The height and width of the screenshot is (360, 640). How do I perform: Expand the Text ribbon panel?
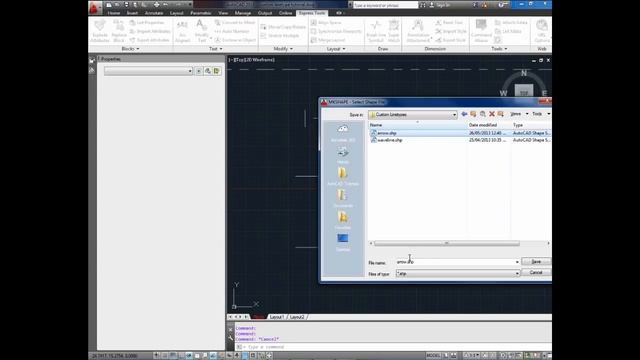pos(216,49)
